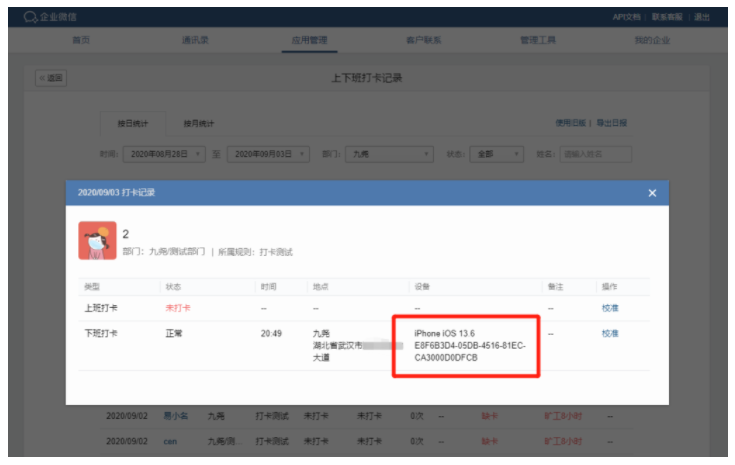
Task: Click the 上班打卡 row label
Action: tap(101, 308)
